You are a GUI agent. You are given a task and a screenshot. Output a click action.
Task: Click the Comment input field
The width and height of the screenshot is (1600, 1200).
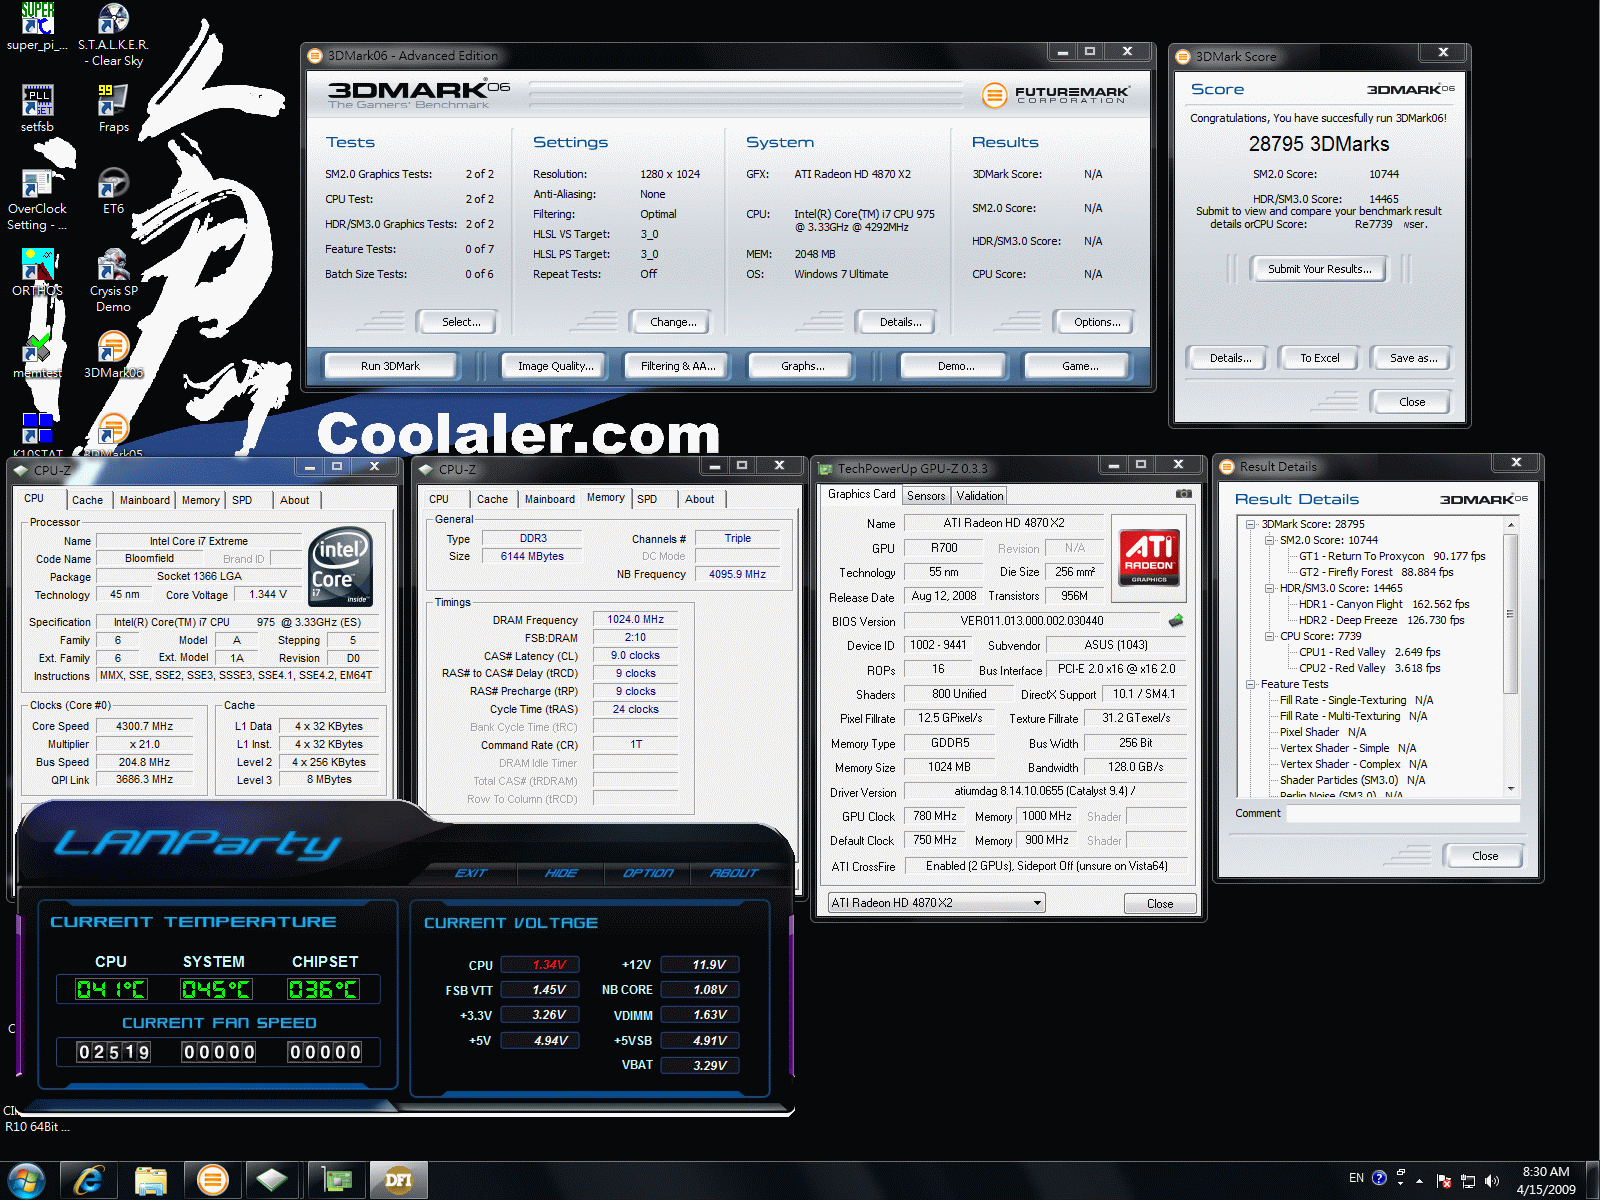pos(1403,814)
